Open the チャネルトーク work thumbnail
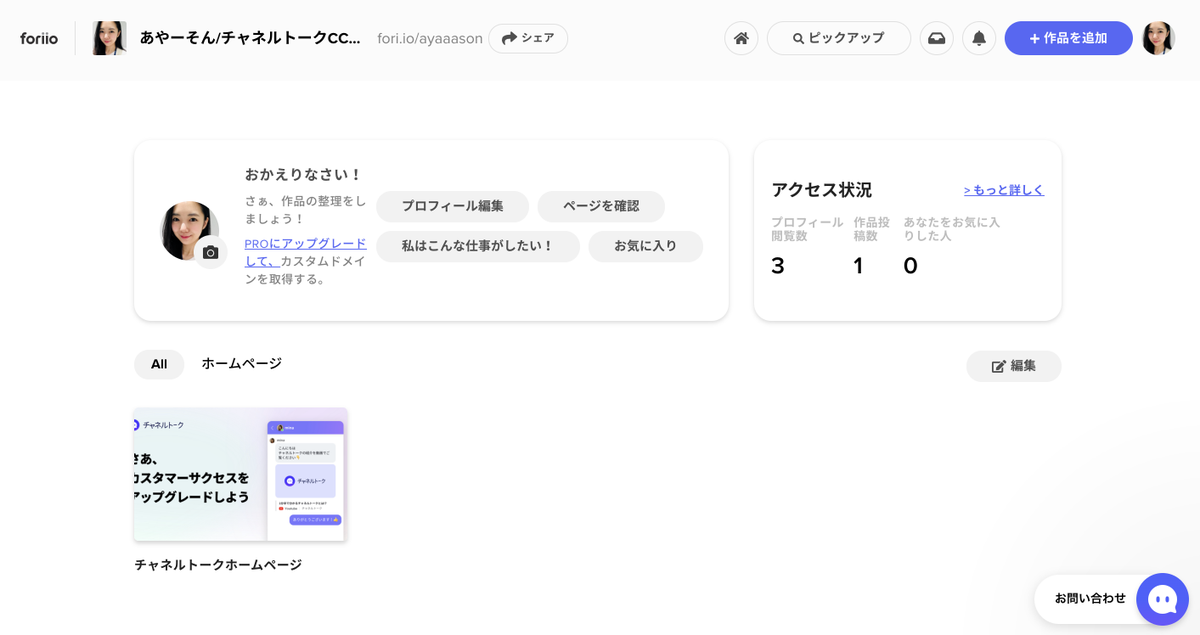 tap(241, 474)
